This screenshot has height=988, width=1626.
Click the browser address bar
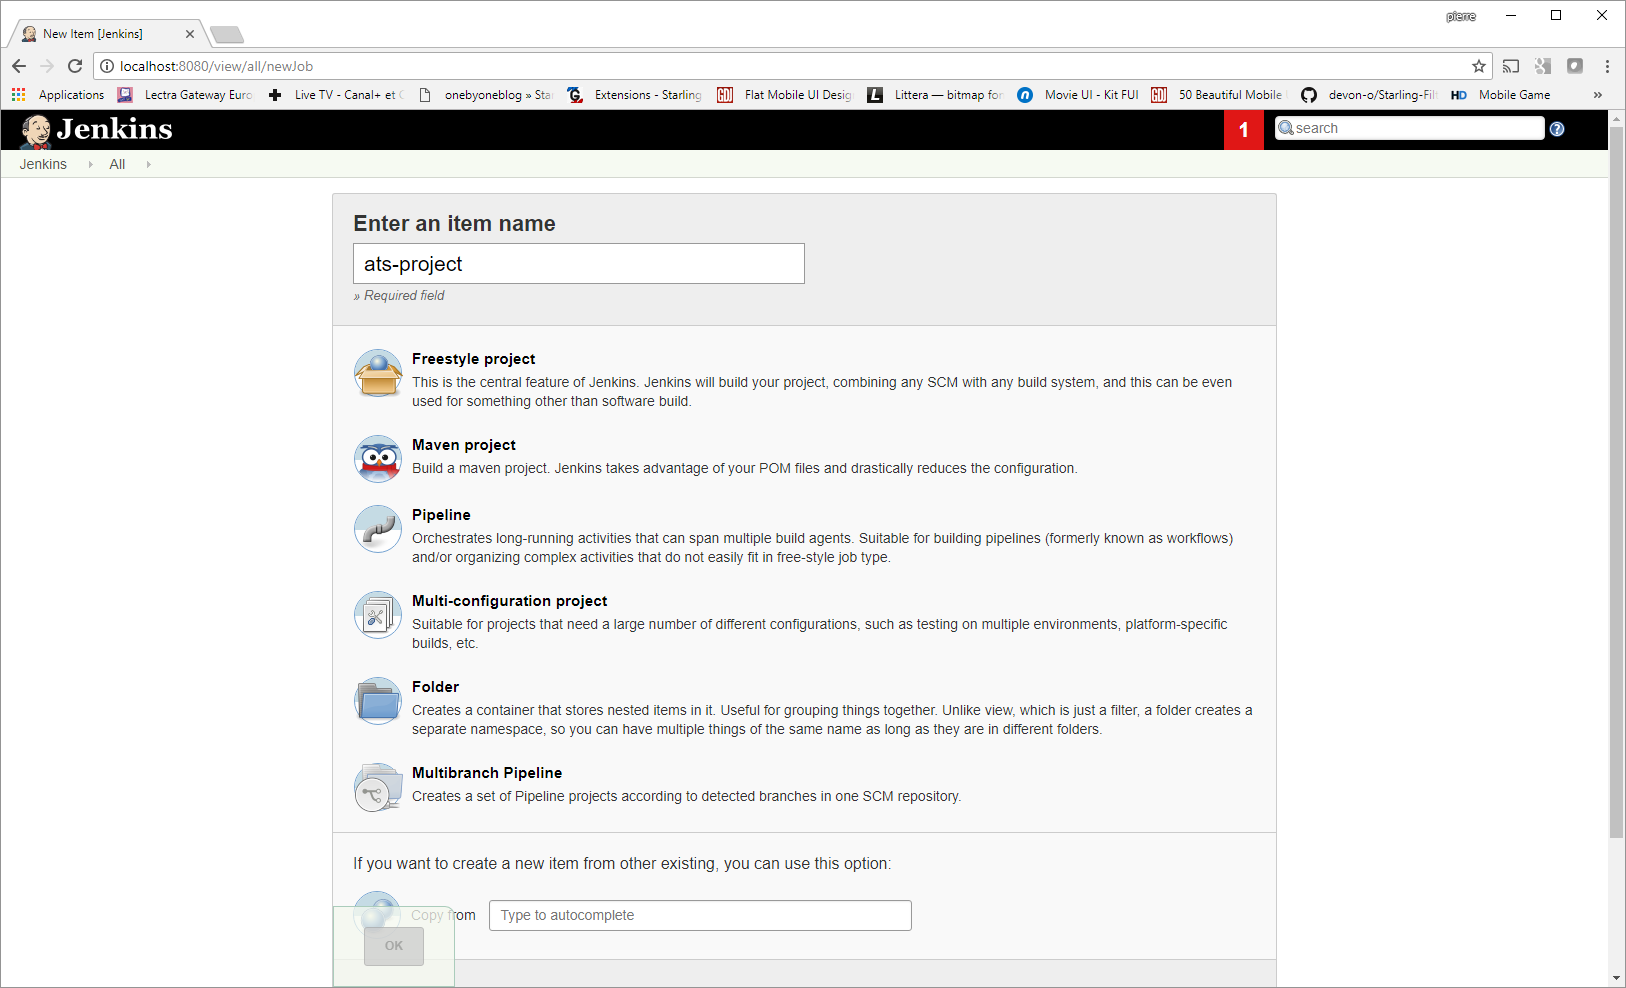coord(793,66)
